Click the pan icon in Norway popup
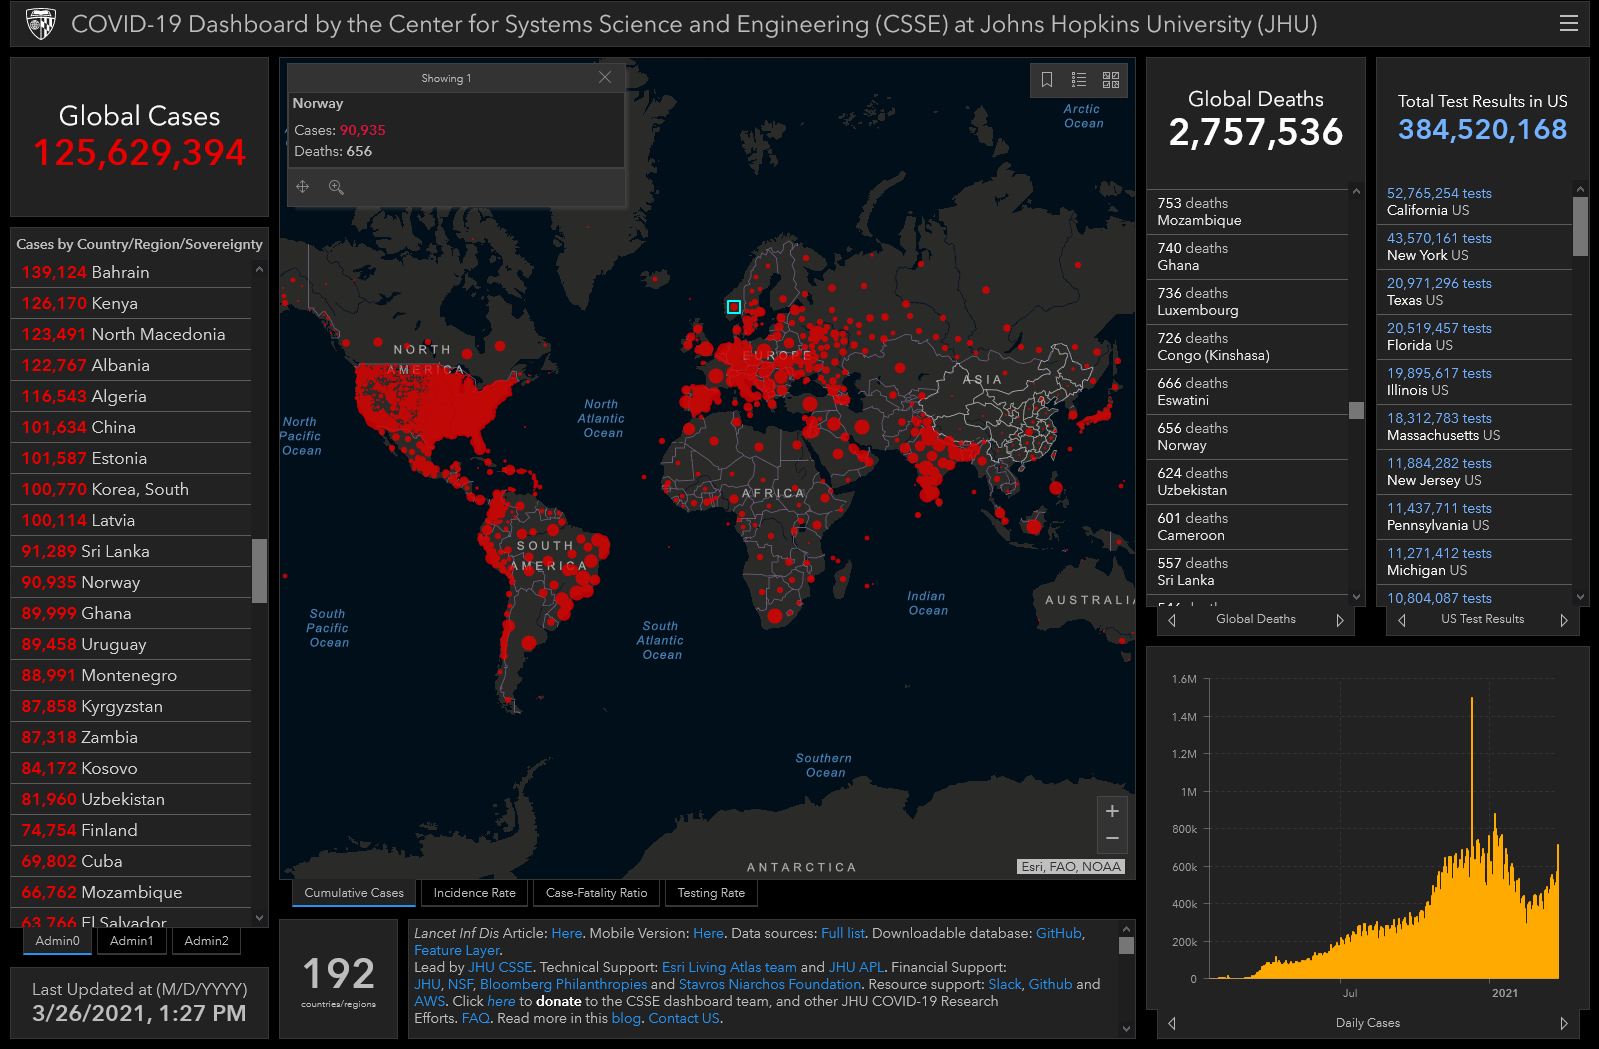Screen dimensions: 1599x1049 [x=303, y=187]
